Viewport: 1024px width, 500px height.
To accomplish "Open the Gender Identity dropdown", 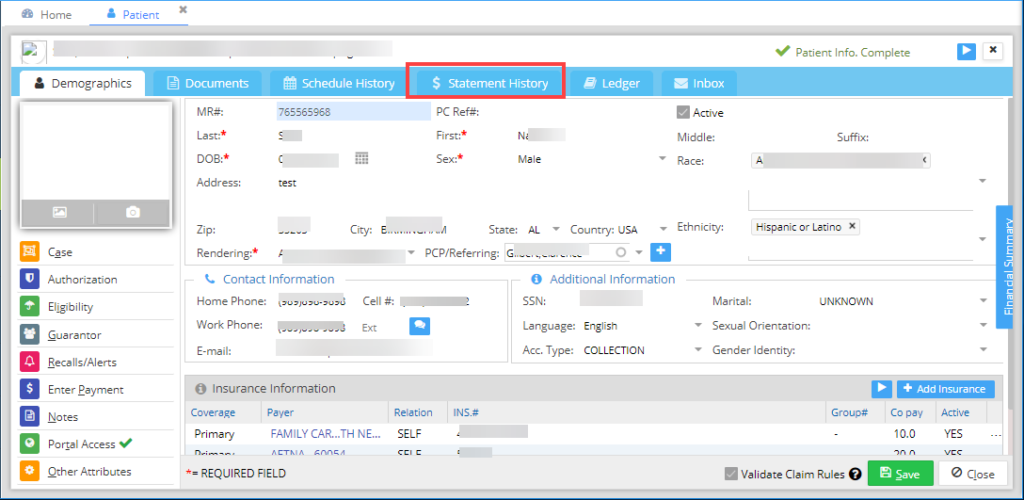I will pyautogui.click(x=984, y=350).
